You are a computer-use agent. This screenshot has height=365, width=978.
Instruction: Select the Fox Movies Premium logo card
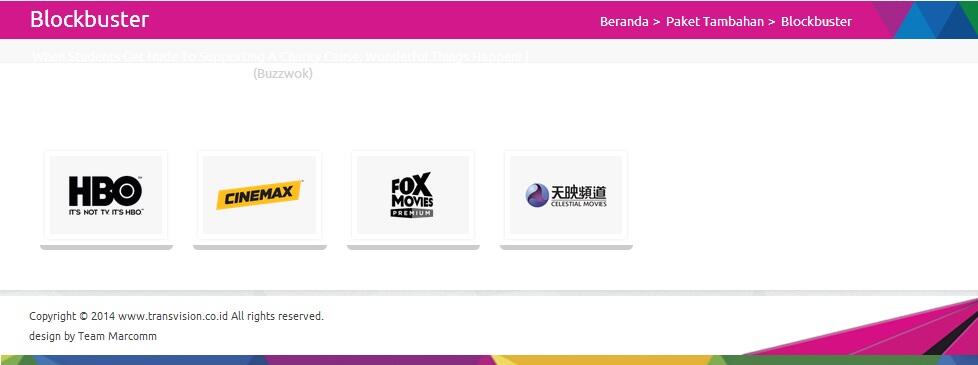(x=412, y=195)
